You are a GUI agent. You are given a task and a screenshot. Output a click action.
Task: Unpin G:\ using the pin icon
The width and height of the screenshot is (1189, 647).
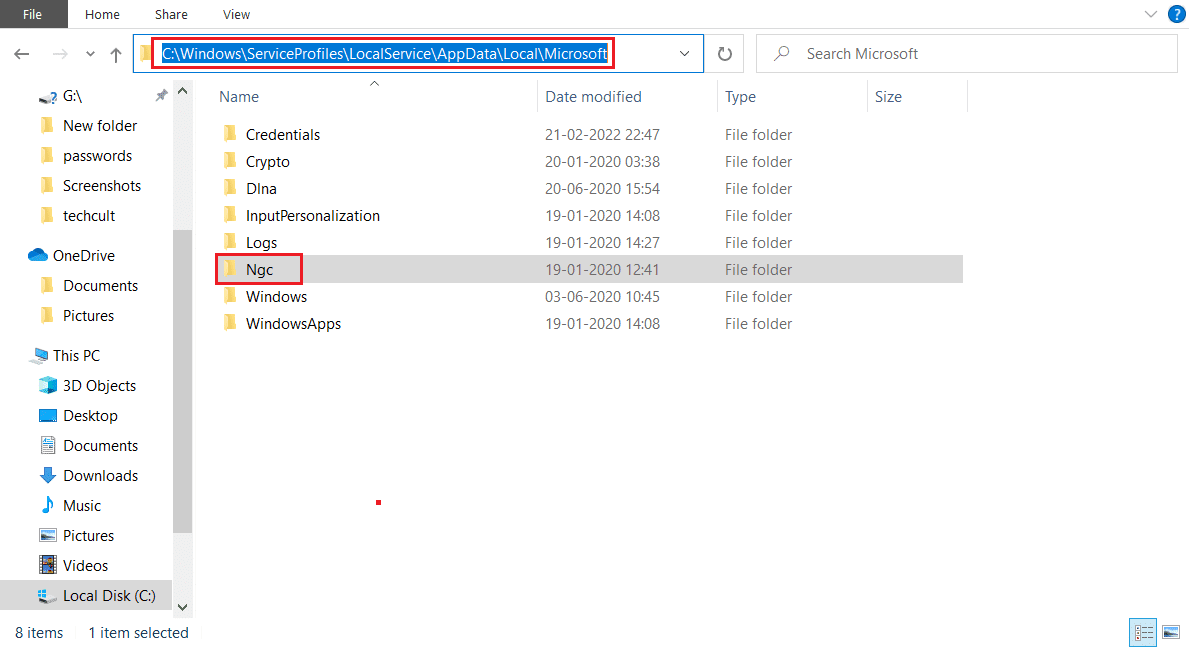pos(161,96)
